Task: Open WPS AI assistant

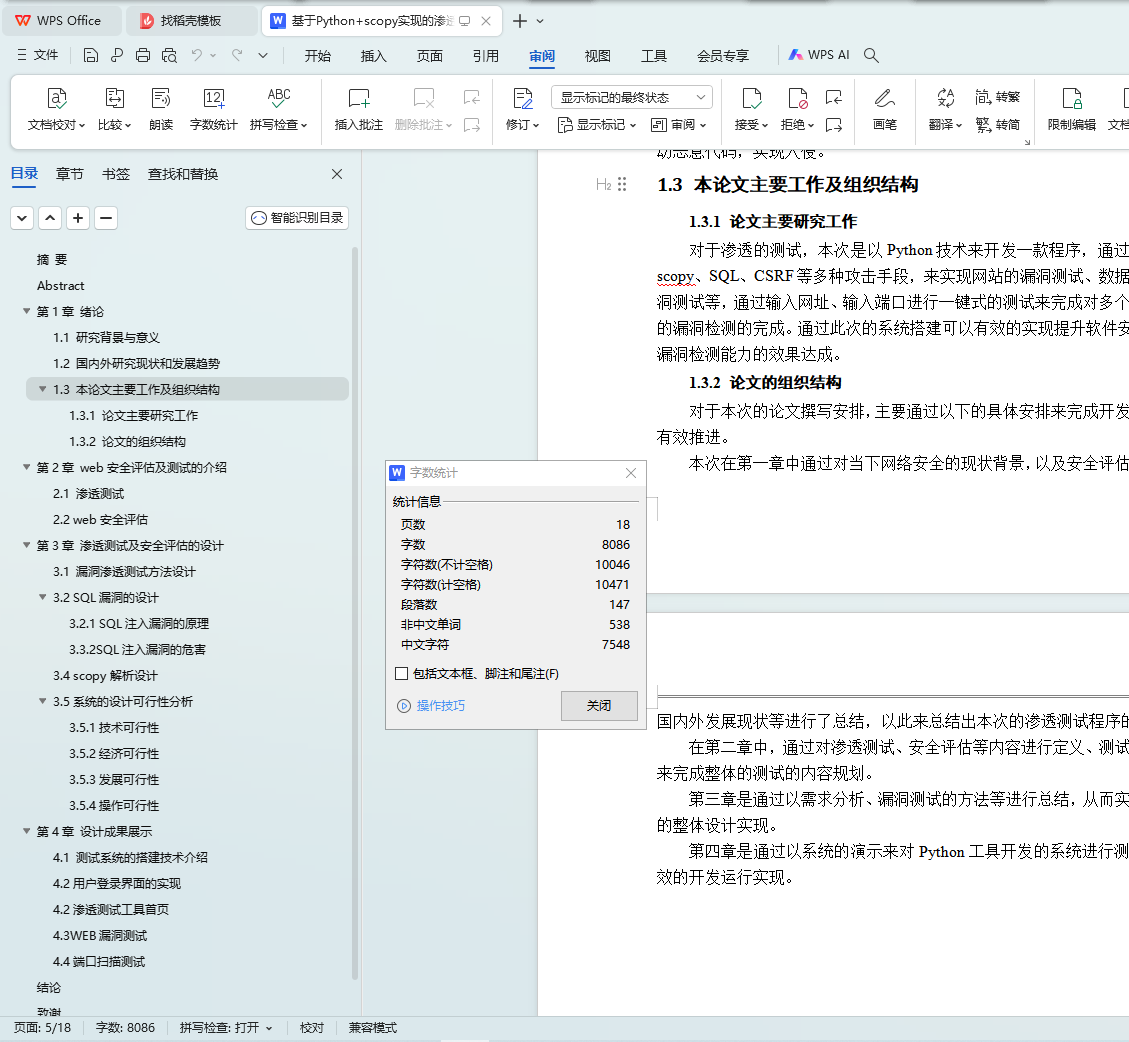Action: 819,55
